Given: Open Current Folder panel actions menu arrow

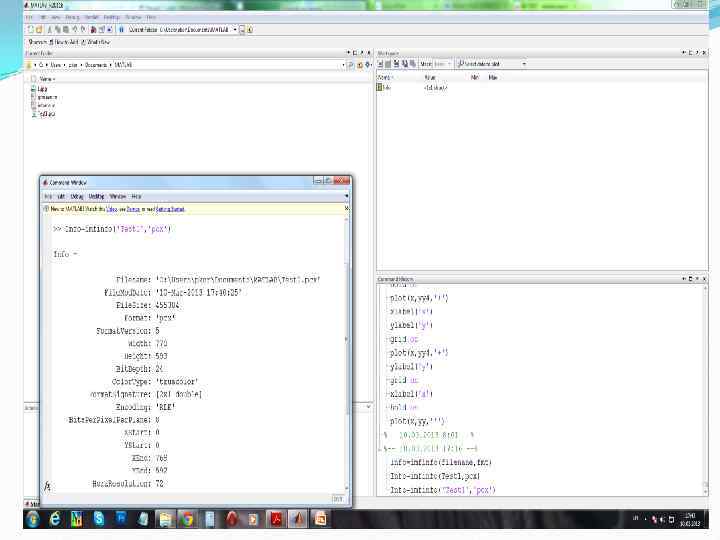Looking at the screenshot, I should (x=348, y=53).
